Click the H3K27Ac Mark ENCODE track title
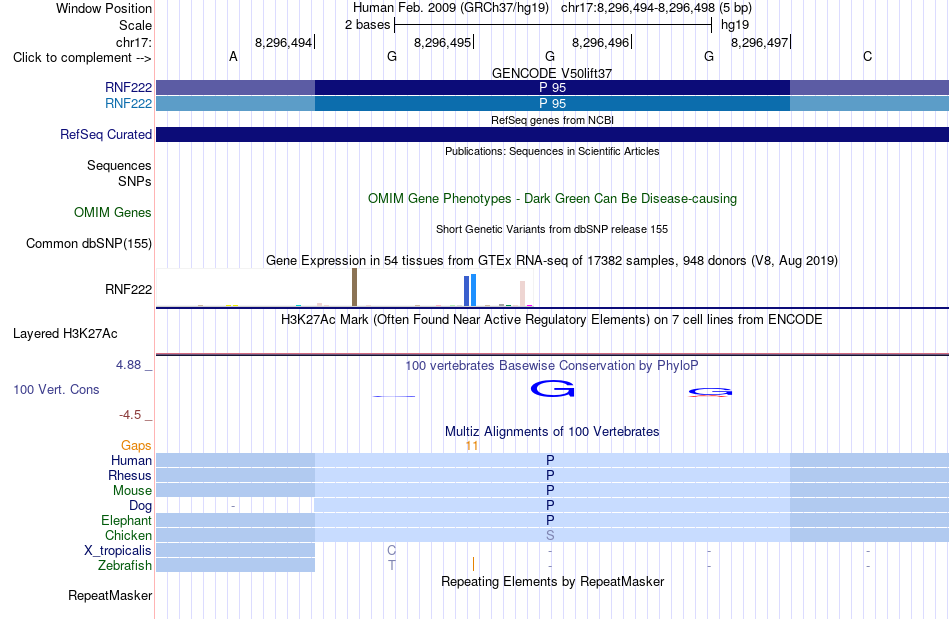The width and height of the screenshot is (950, 619). pyautogui.click(x=552, y=319)
